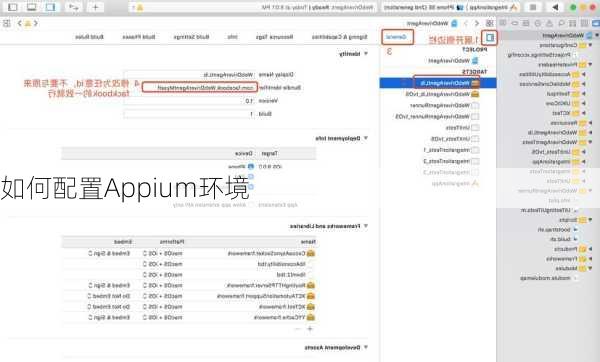Toggle the navigator panel button in toolbar
The image size is (600, 362).
pos(51,7)
